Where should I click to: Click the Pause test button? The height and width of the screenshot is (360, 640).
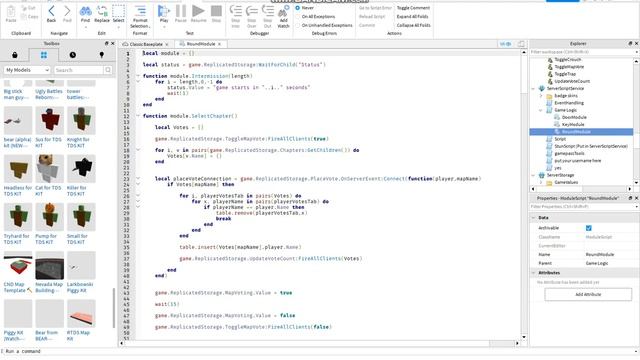pyautogui.click(x=181, y=11)
